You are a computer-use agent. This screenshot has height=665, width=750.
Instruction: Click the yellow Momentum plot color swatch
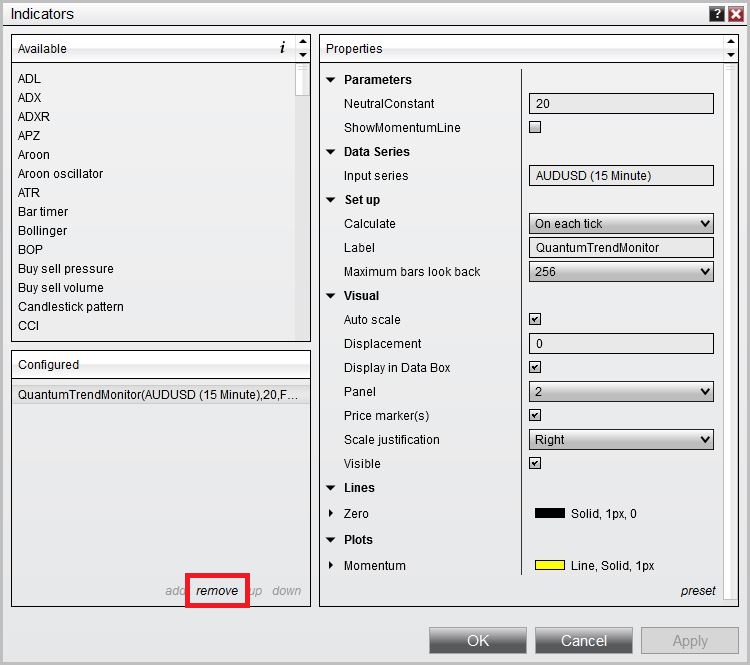click(550, 565)
